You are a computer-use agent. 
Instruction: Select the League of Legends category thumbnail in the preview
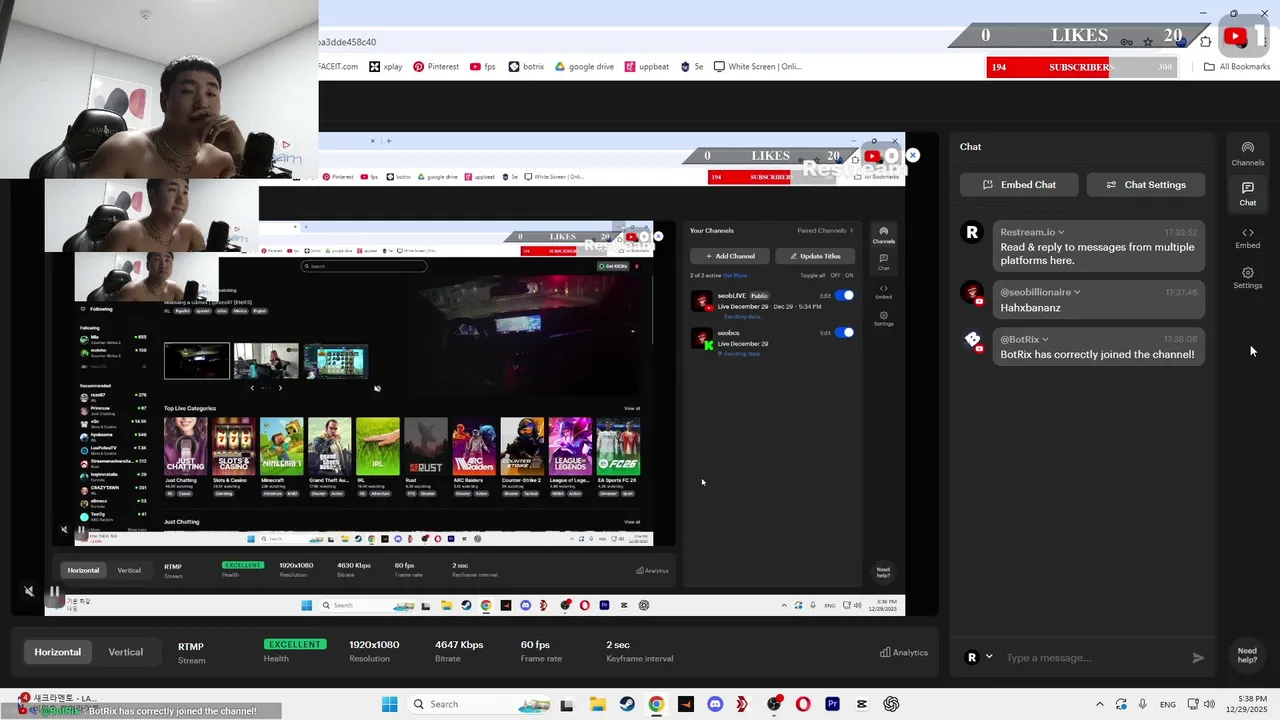pos(570,445)
